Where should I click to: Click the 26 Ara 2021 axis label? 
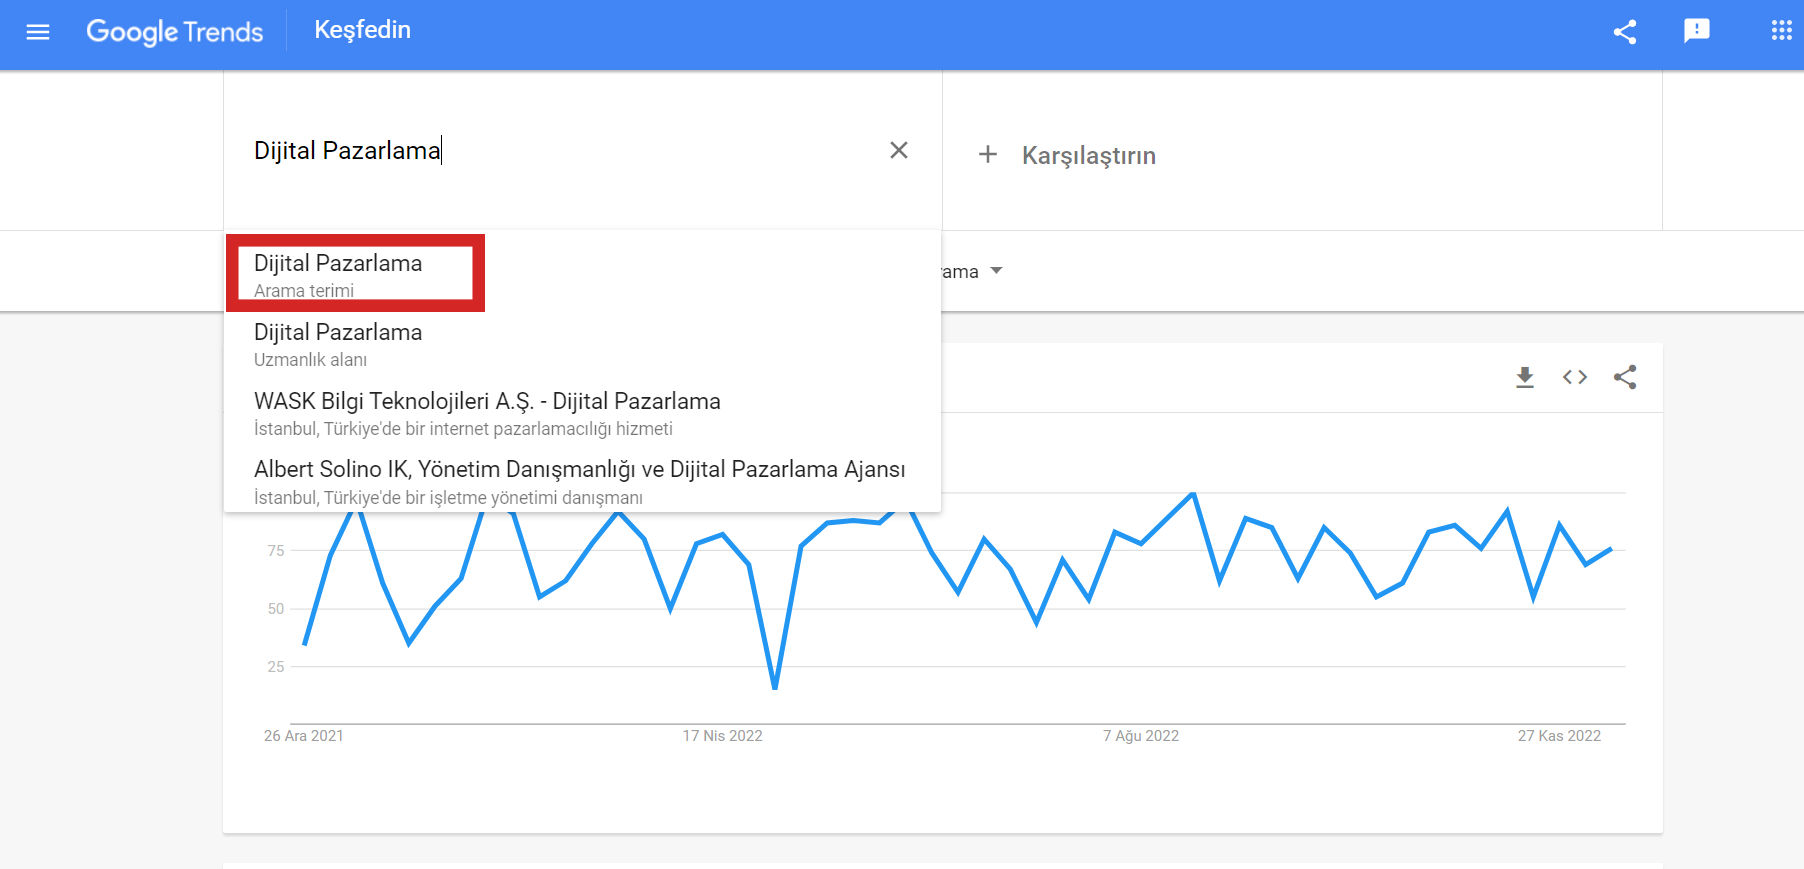(x=304, y=736)
